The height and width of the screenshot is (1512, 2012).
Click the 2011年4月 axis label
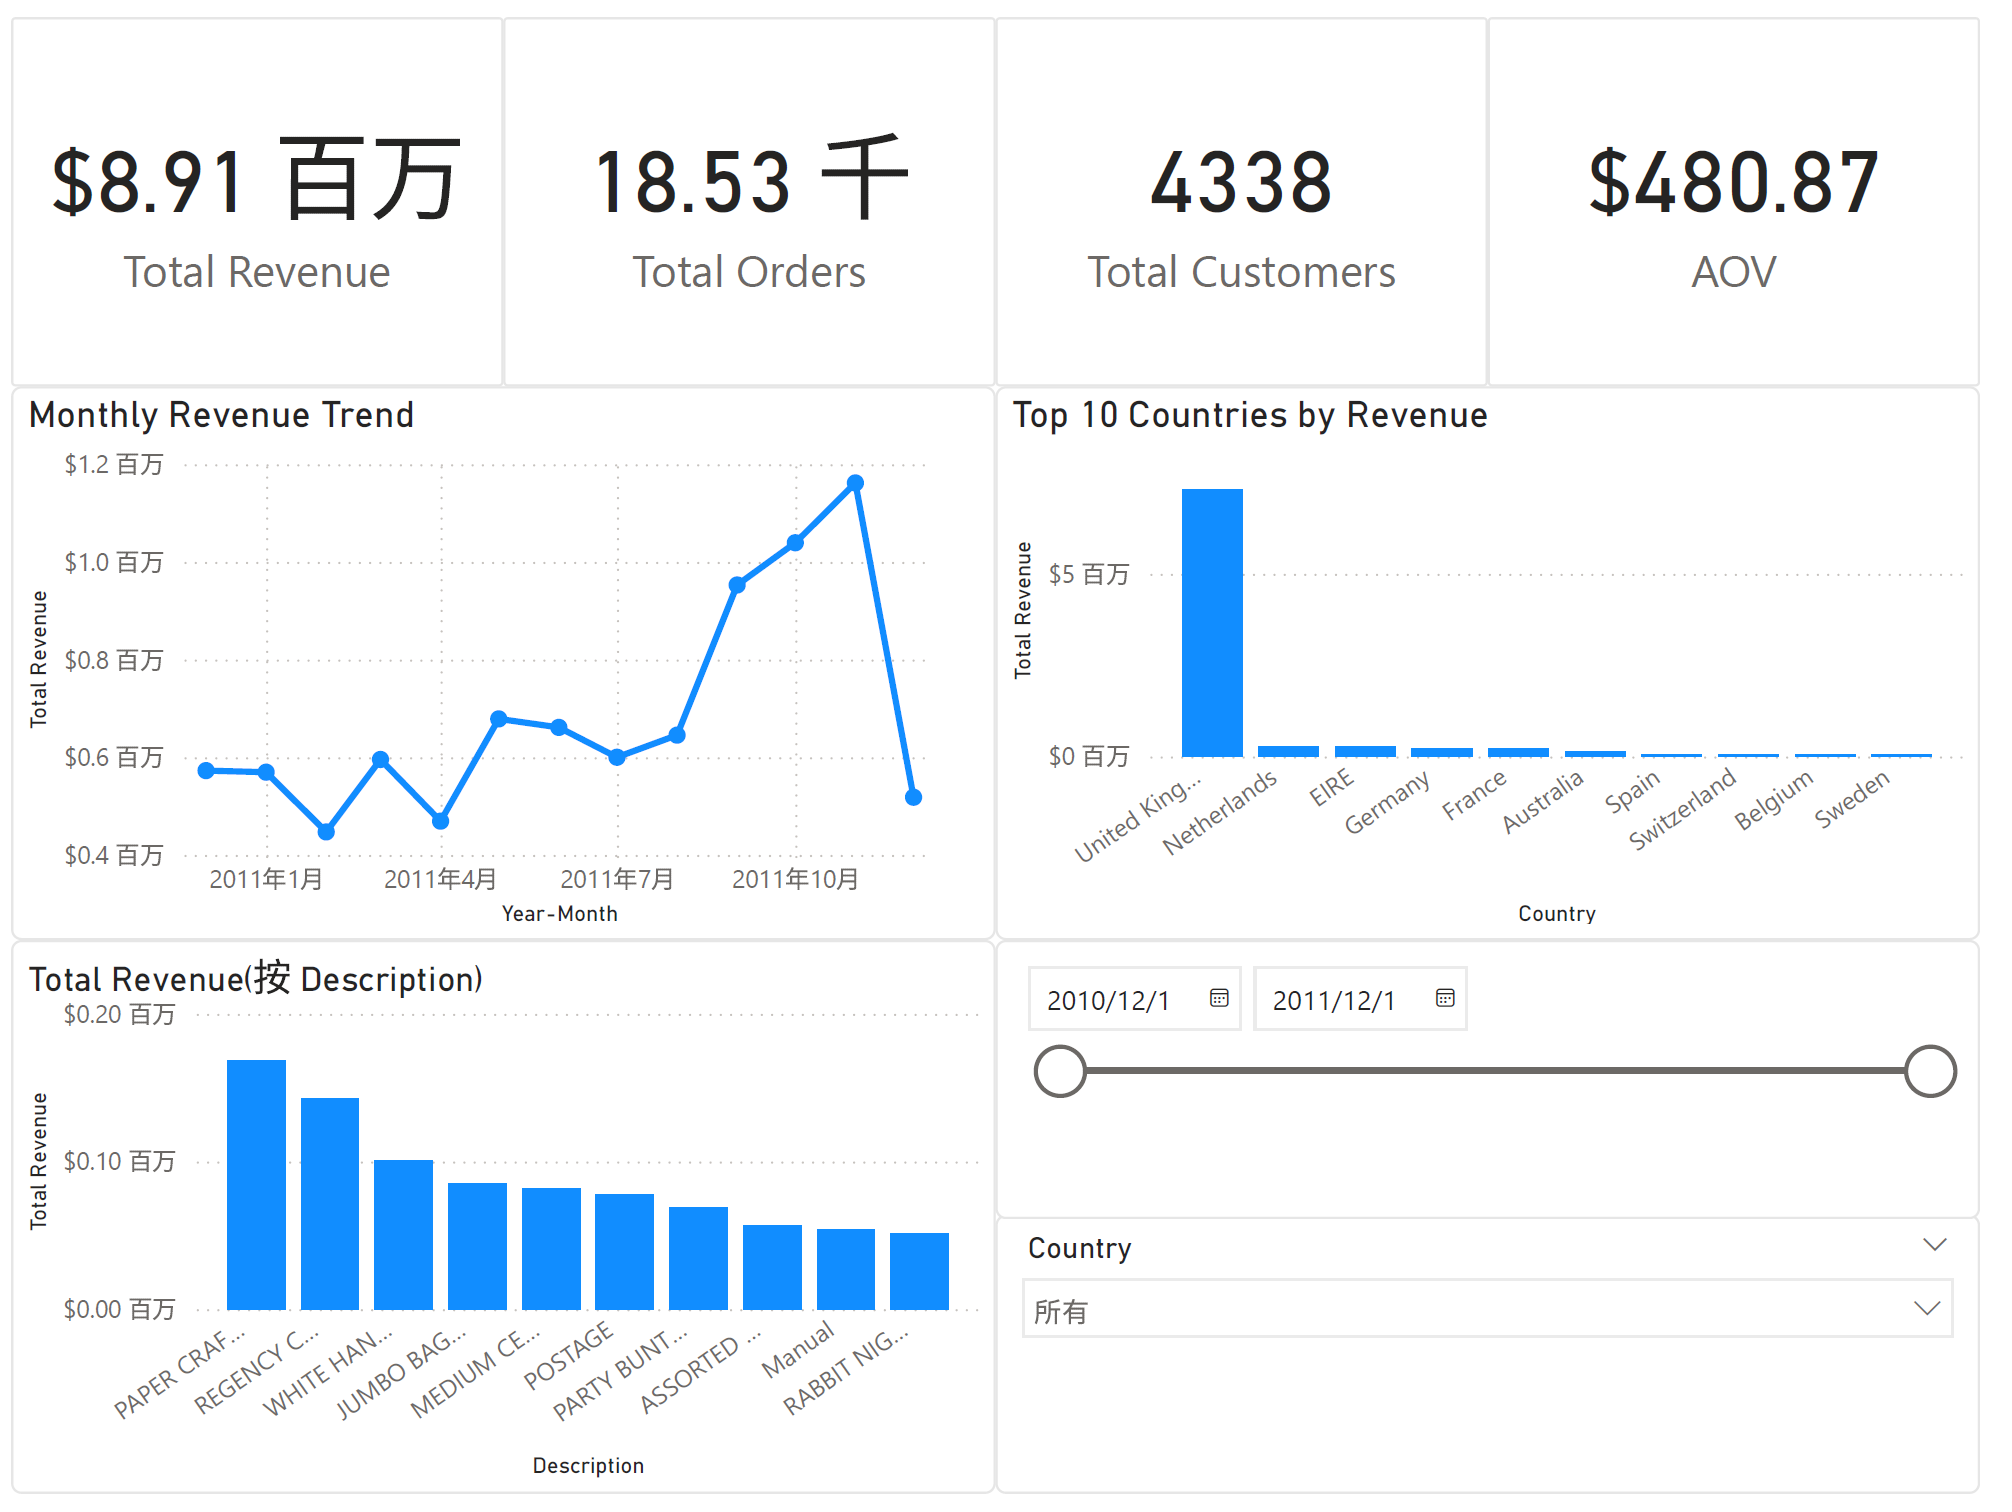440,879
